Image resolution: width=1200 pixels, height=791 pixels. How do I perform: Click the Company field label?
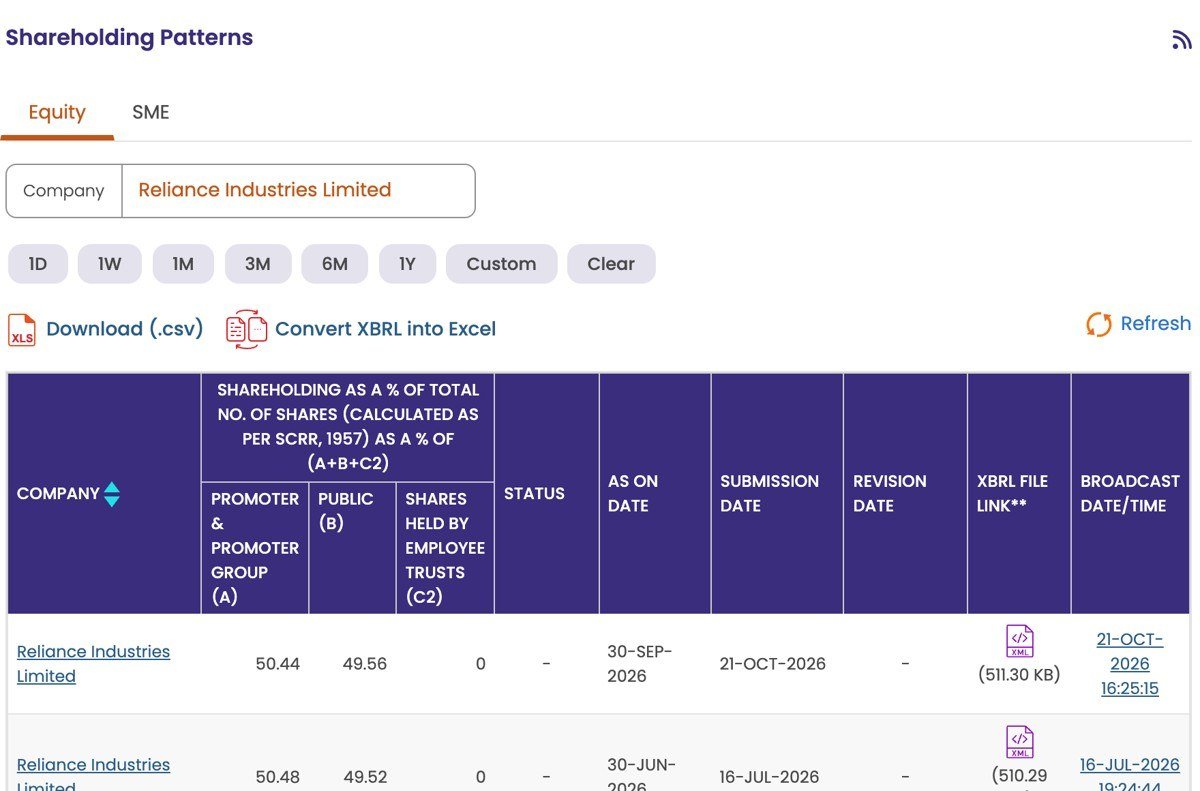tap(64, 191)
